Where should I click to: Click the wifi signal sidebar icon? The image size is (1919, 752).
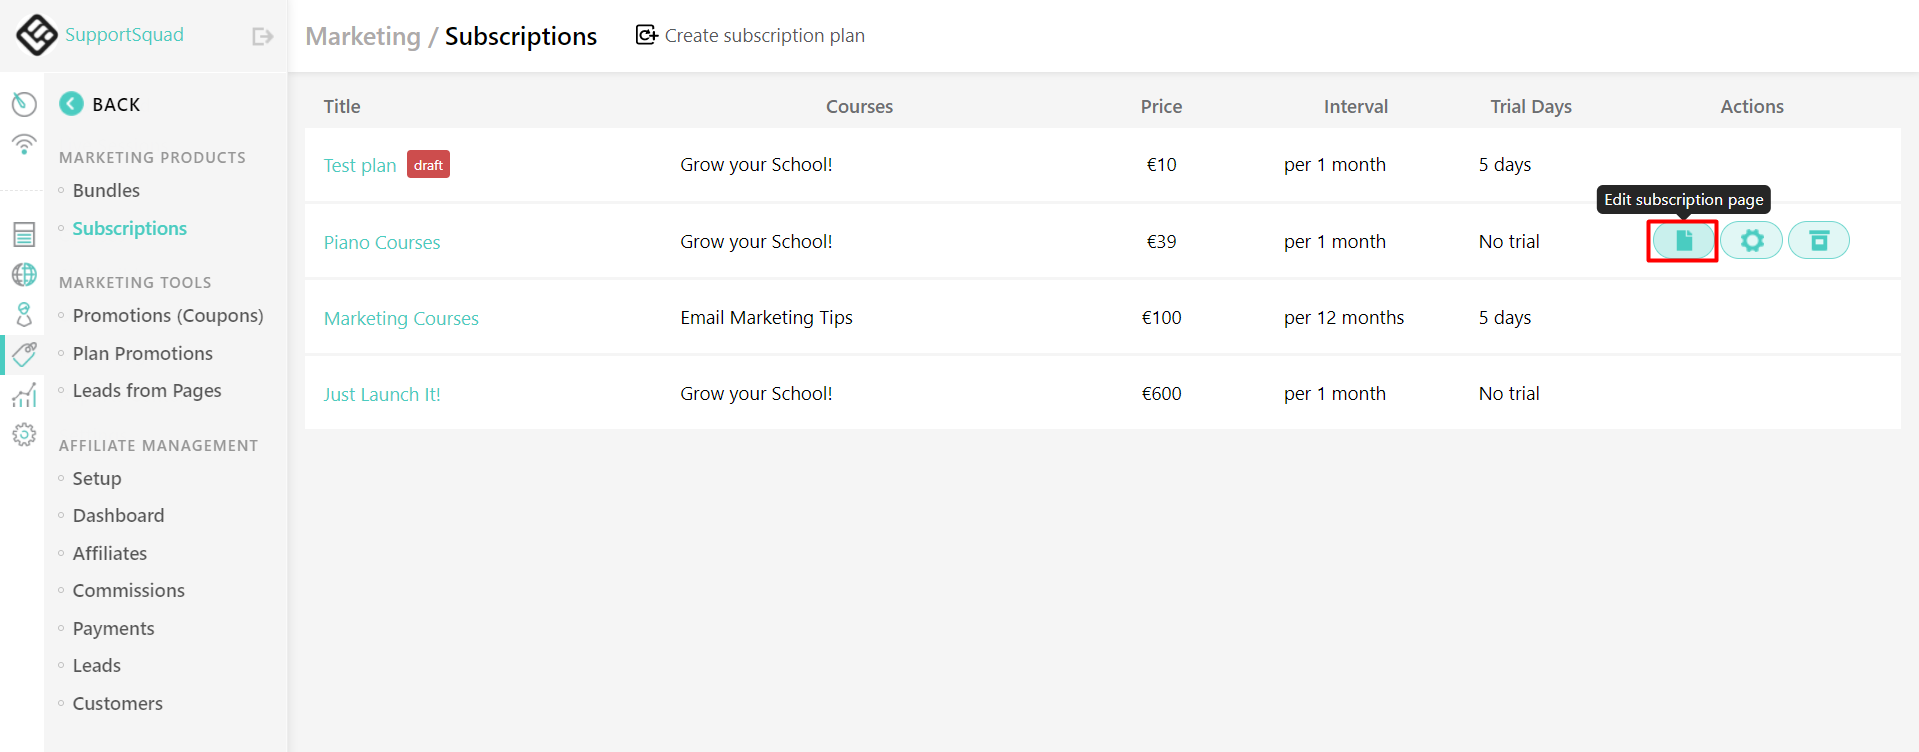pos(24,145)
